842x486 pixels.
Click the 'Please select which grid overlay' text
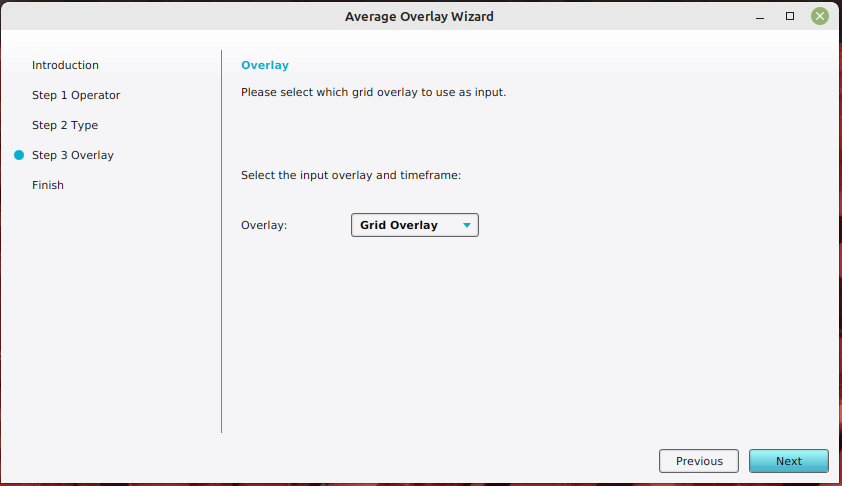tap(373, 92)
